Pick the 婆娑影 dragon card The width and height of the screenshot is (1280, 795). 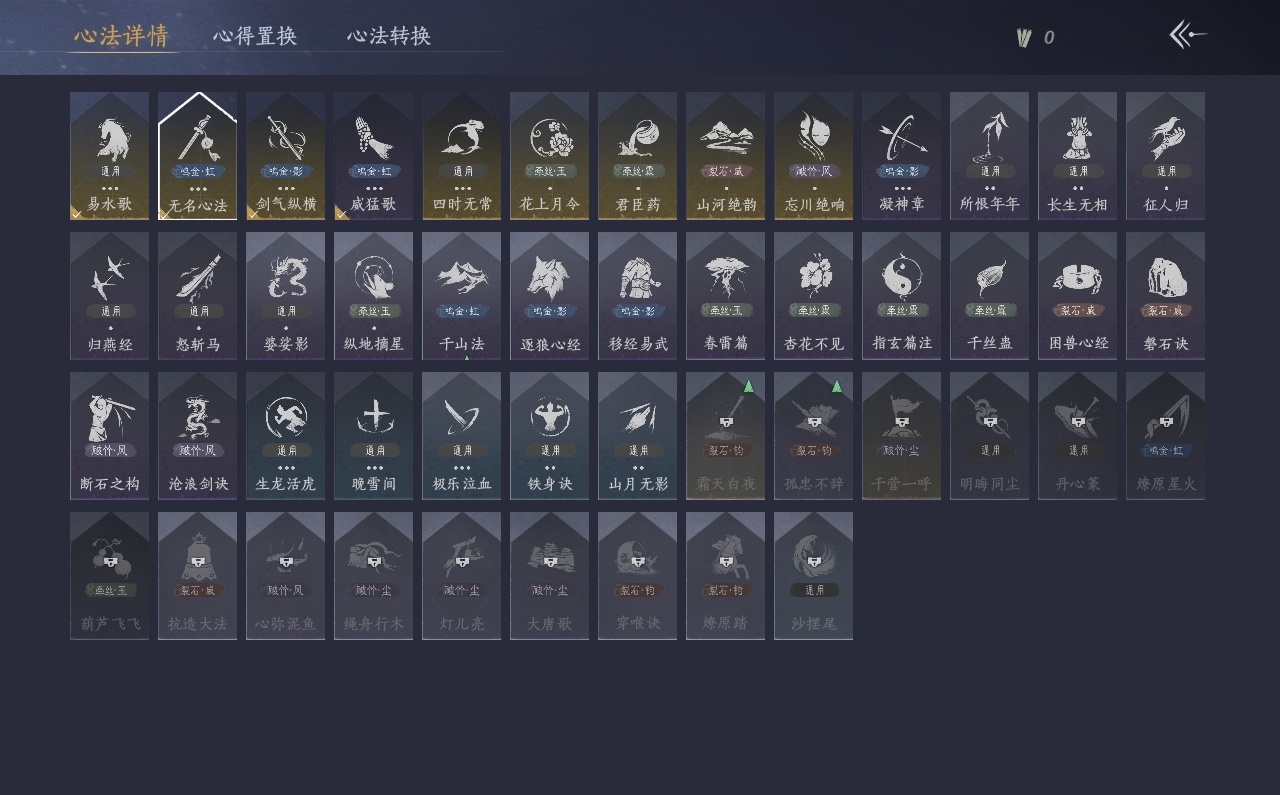286,296
